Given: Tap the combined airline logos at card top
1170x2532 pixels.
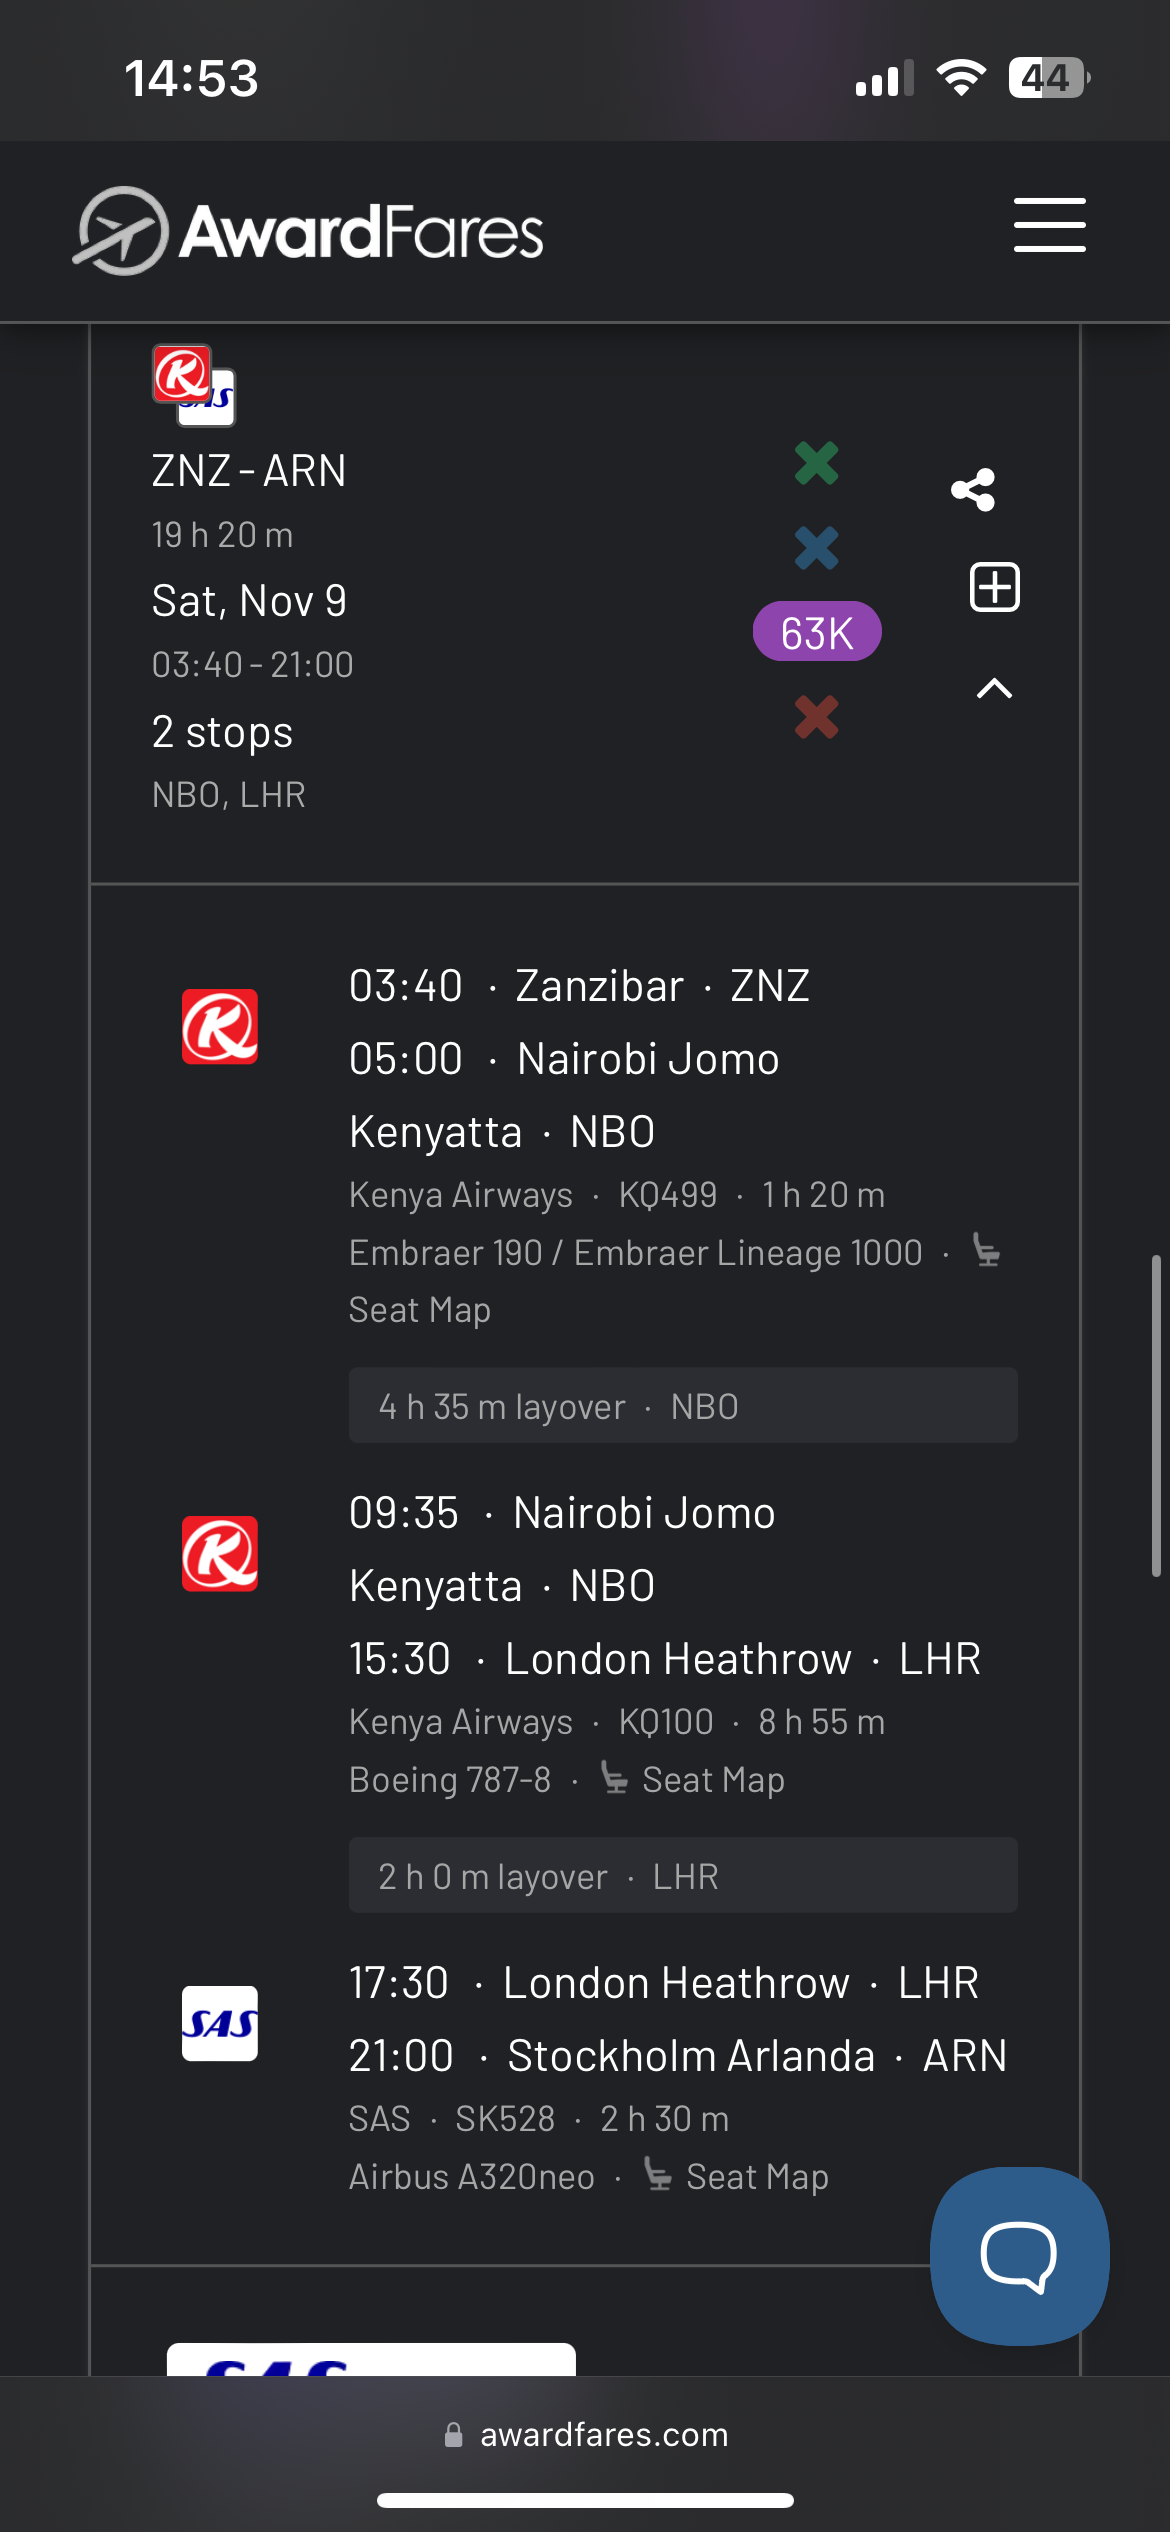Looking at the screenshot, I should 194,386.
